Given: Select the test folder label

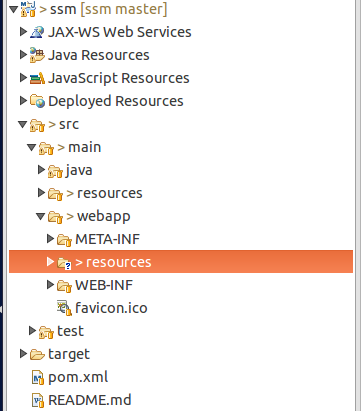Looking at the screenshot, I should [70, 331].
